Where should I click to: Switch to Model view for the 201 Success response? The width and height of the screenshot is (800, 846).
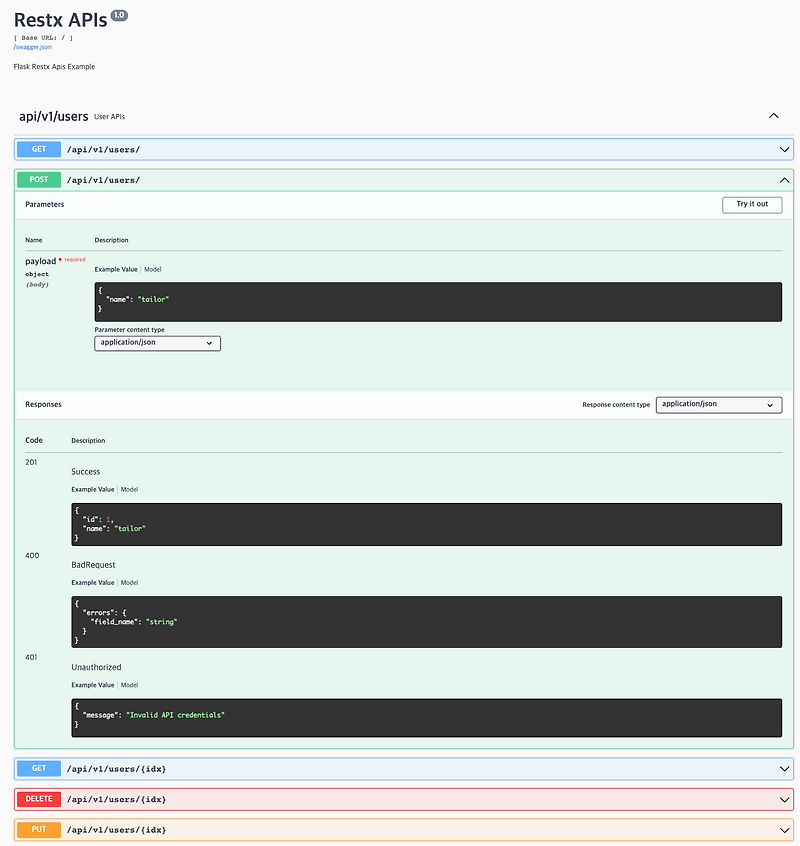pos(129,489)
